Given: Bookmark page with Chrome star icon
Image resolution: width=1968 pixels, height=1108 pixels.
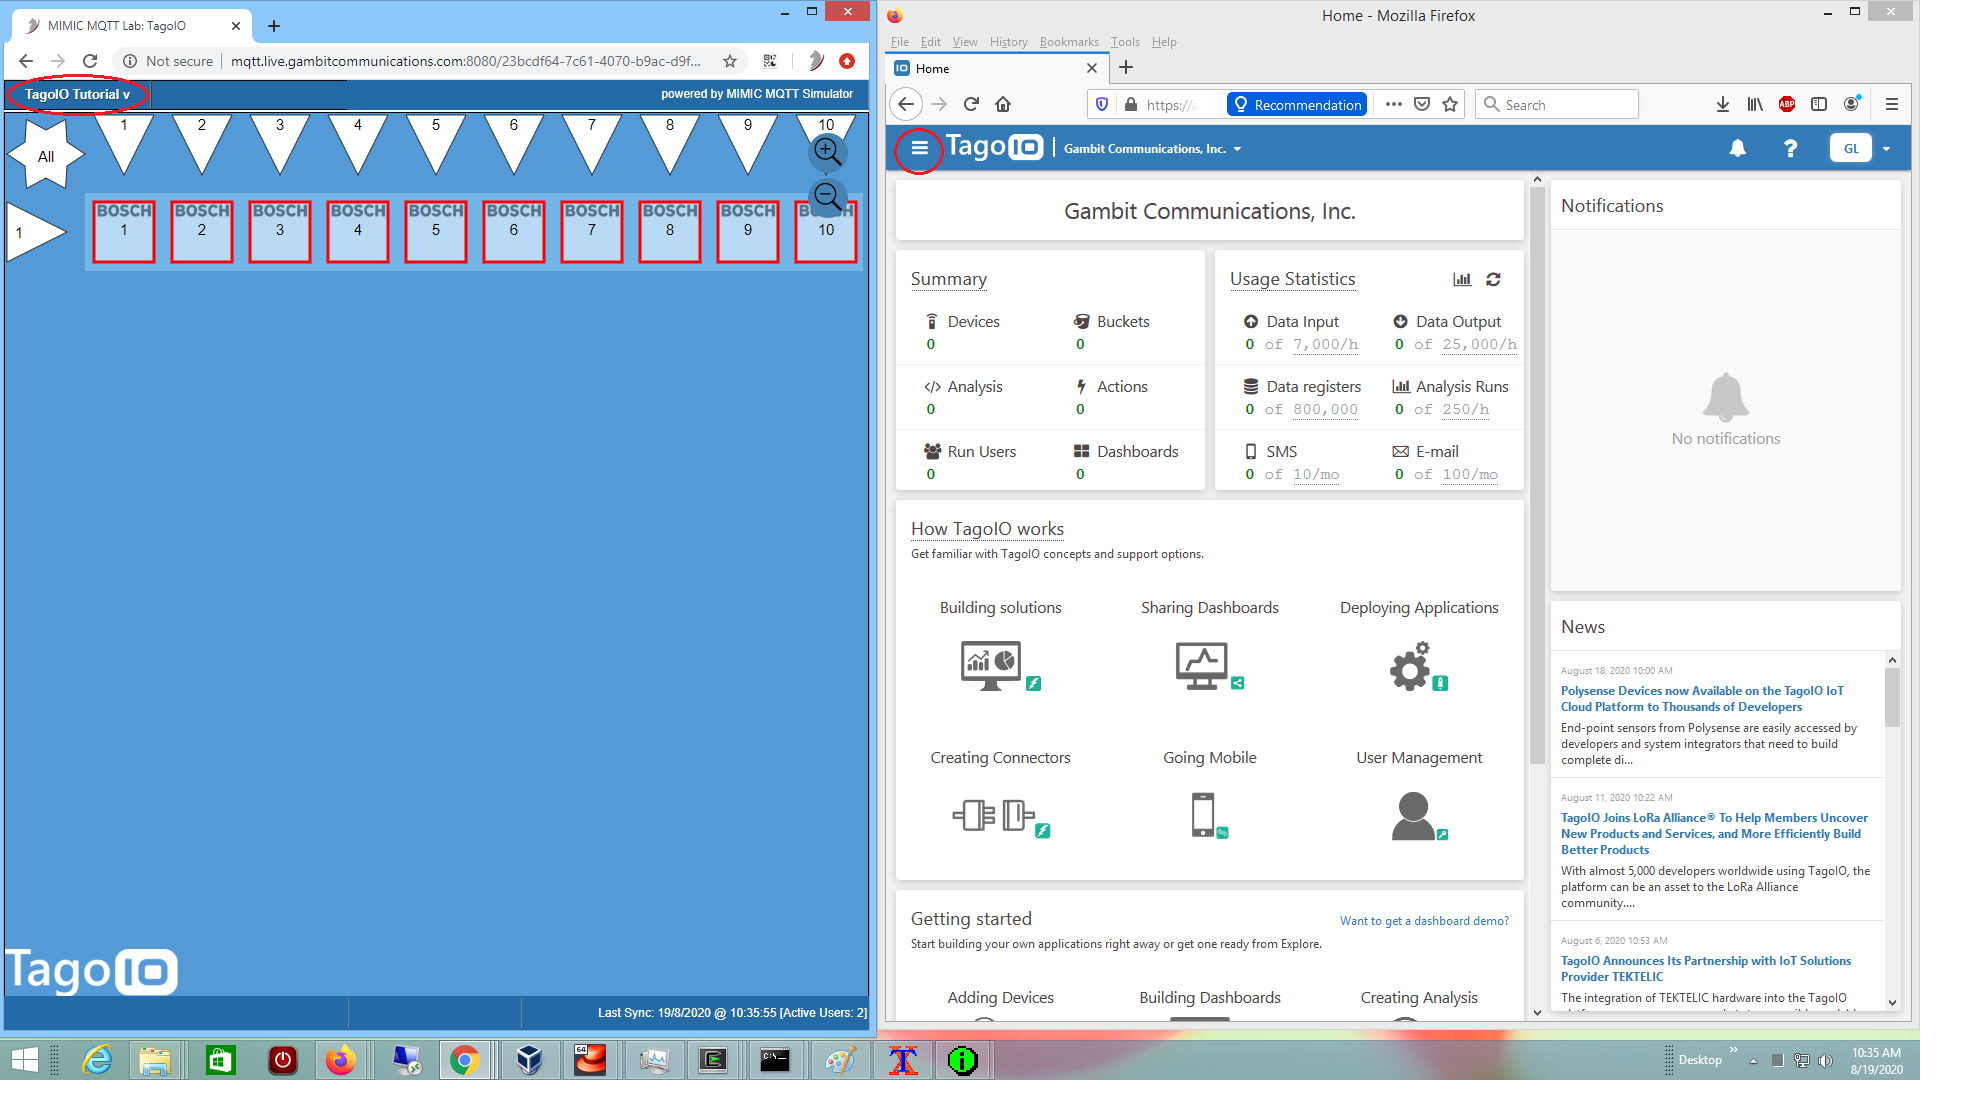Looking at the screenshot, I should (x=730, y=61).
